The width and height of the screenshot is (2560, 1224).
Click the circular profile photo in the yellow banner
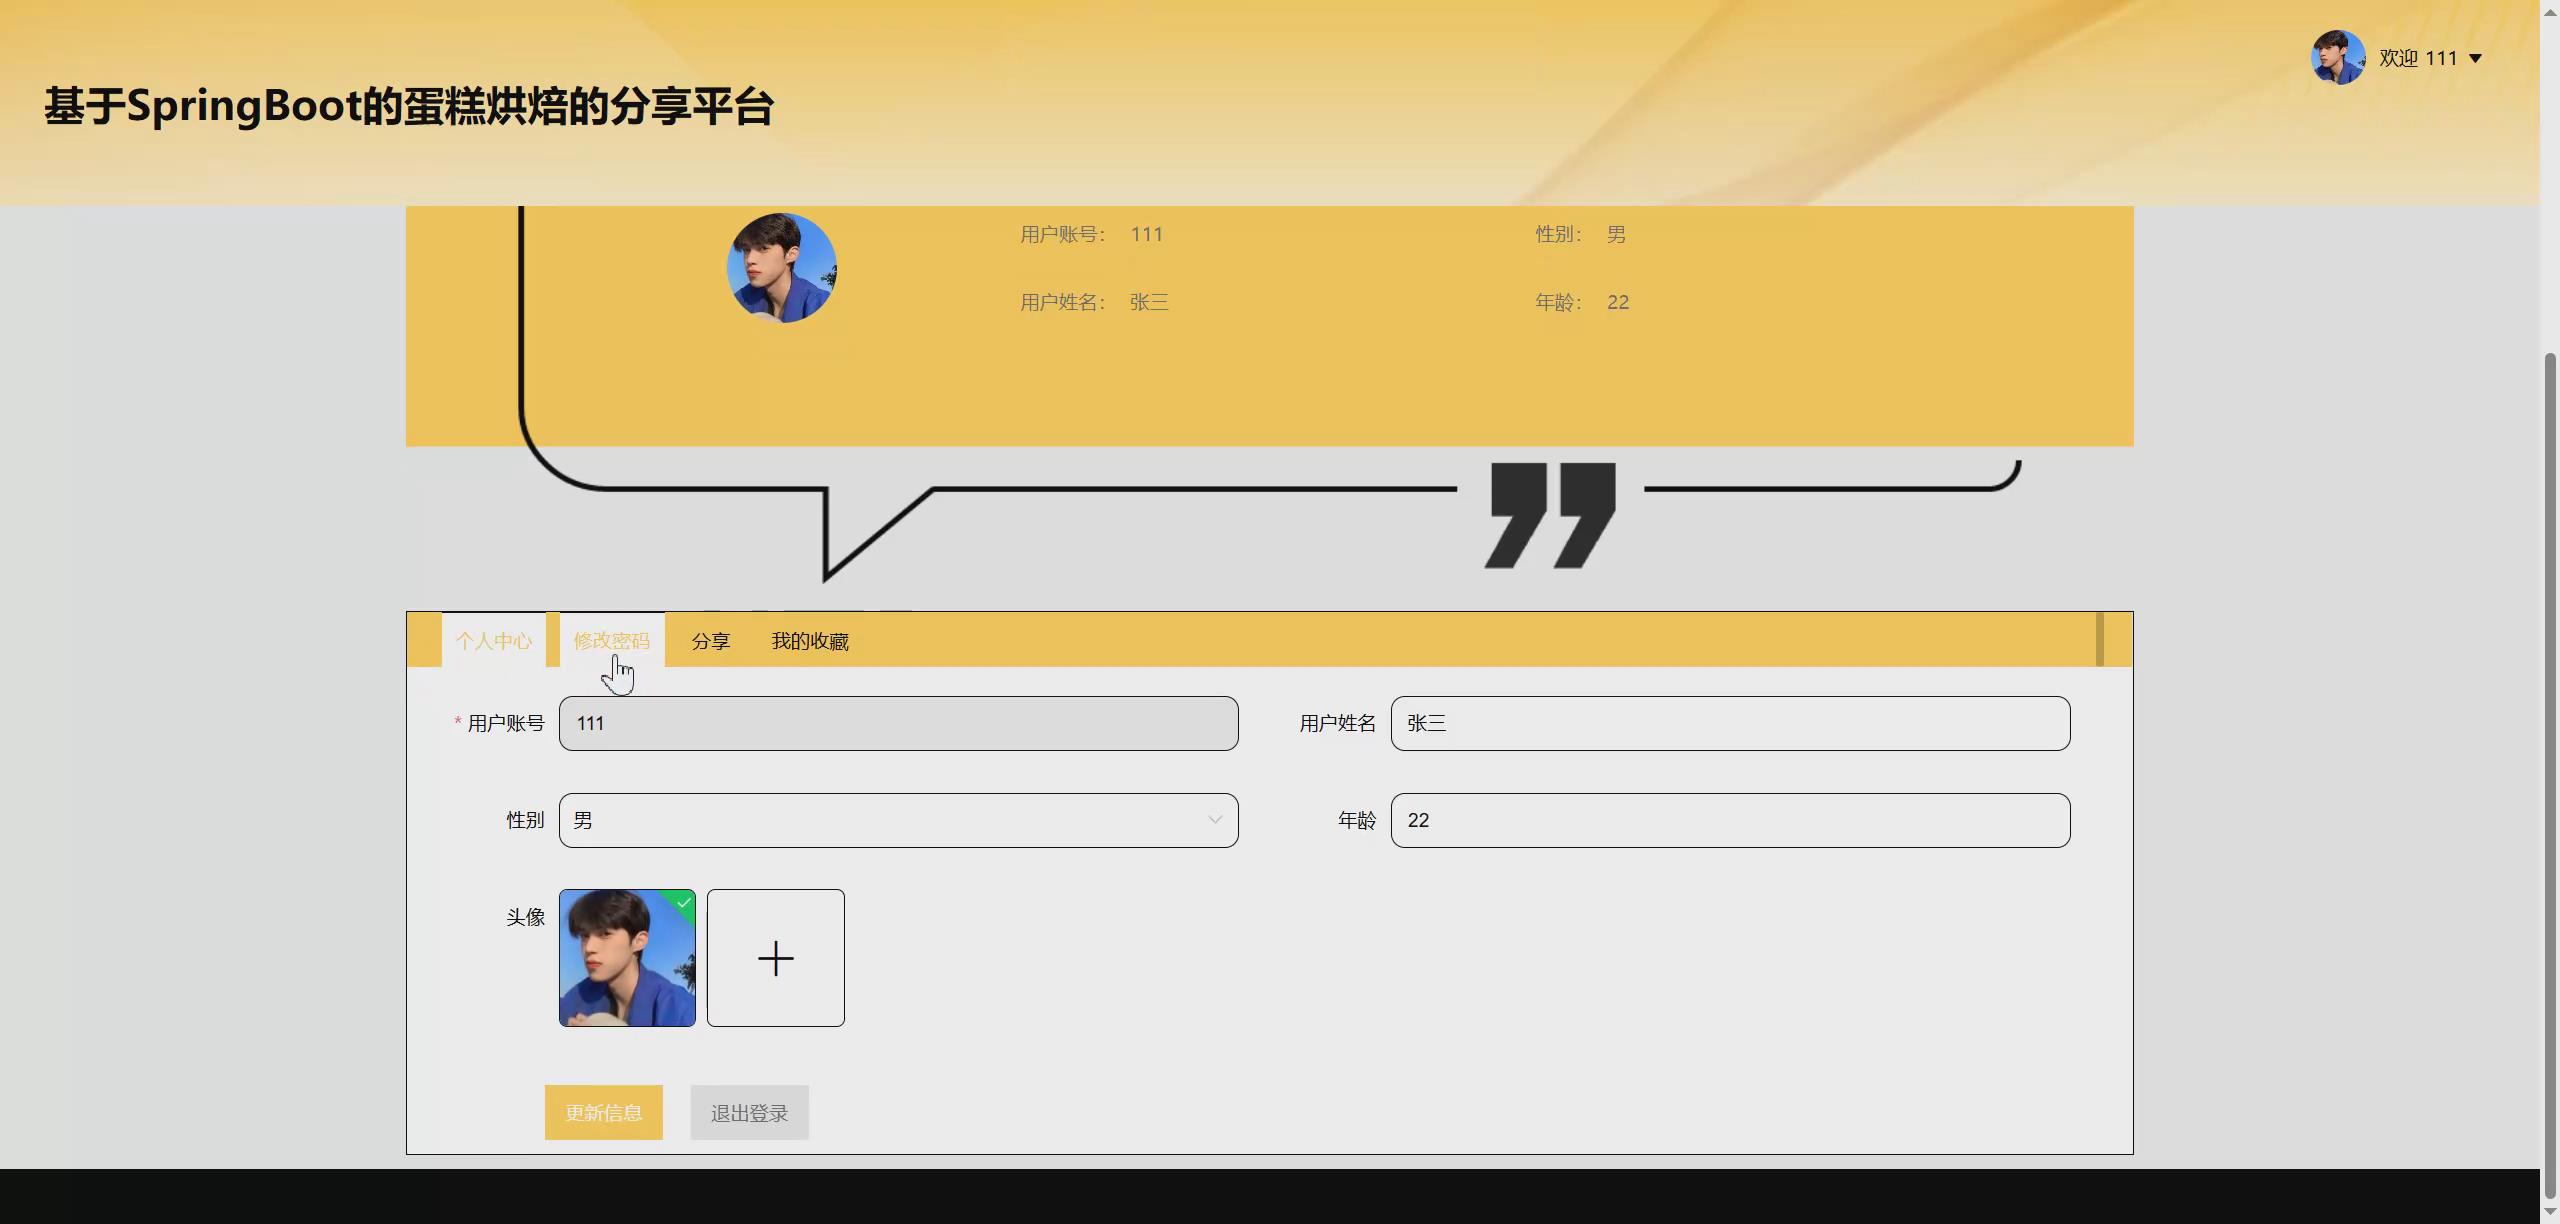tap(783, 267)
